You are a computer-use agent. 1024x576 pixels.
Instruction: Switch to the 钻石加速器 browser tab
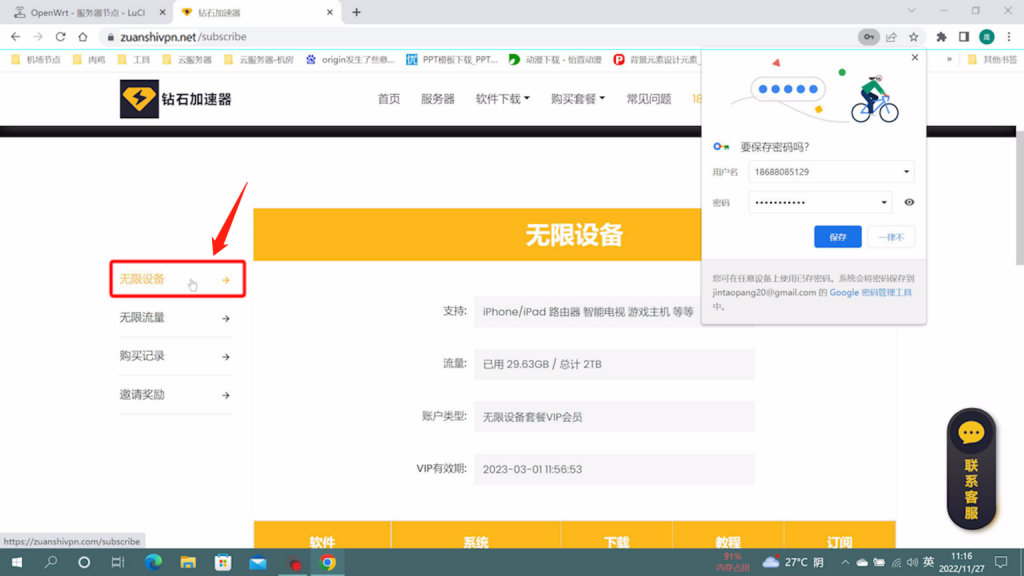coord(255,12)
